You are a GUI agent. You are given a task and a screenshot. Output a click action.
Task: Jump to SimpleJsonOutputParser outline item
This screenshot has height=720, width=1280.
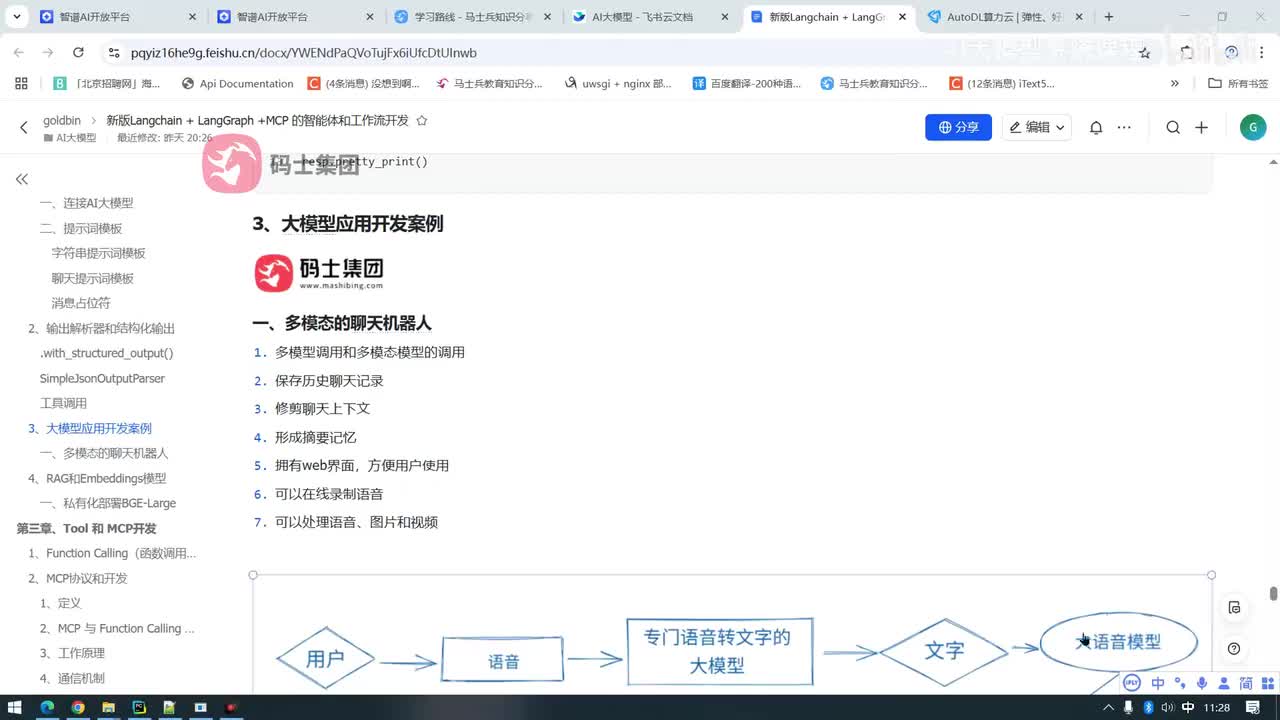pyautogui.click(x=102, y=378)
